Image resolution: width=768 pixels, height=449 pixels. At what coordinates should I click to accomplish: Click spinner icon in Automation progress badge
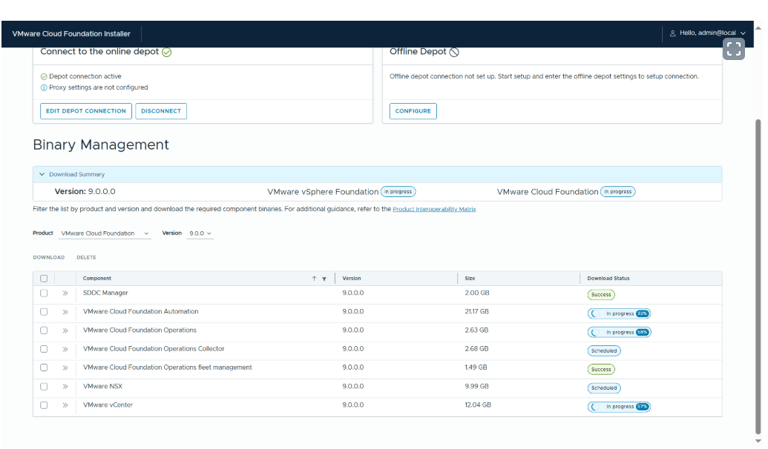coord(594,314)
